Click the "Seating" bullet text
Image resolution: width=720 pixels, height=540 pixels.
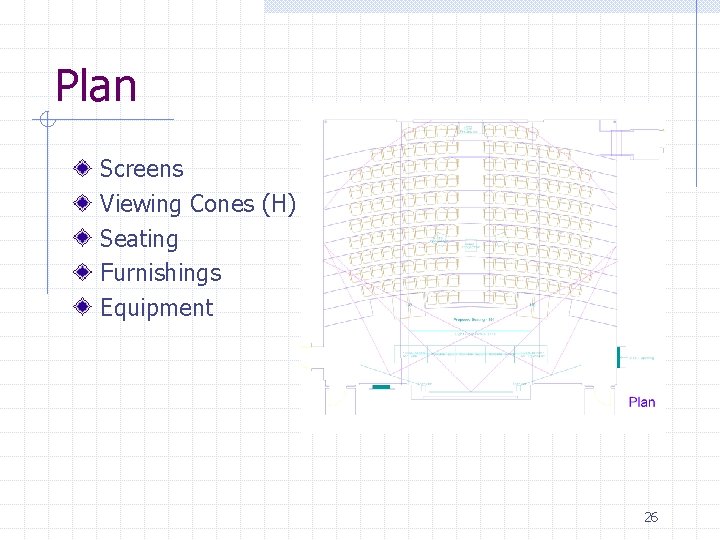click(139, 239)
